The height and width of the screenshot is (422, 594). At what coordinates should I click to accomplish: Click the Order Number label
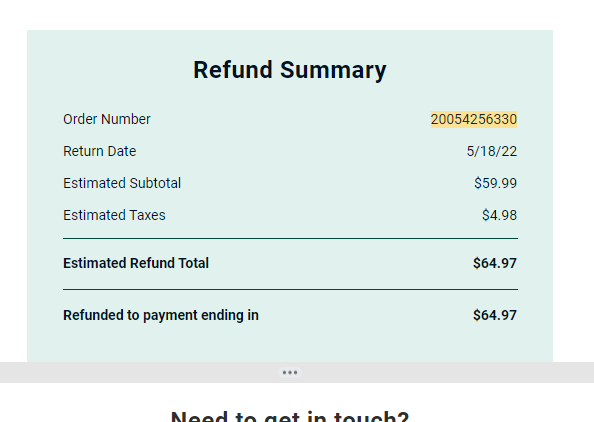point(107,119)
